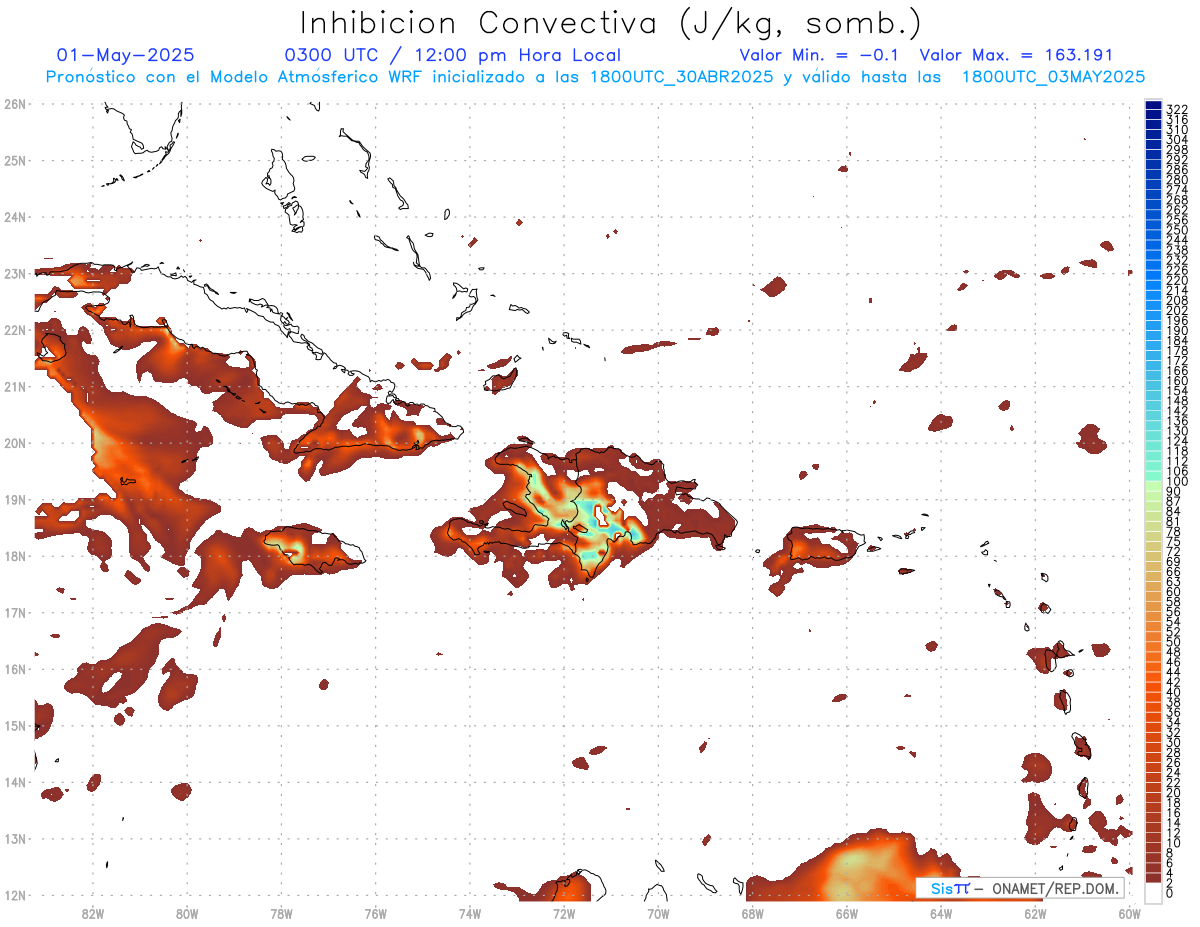Click the 12N latitude label

(15, 894)
